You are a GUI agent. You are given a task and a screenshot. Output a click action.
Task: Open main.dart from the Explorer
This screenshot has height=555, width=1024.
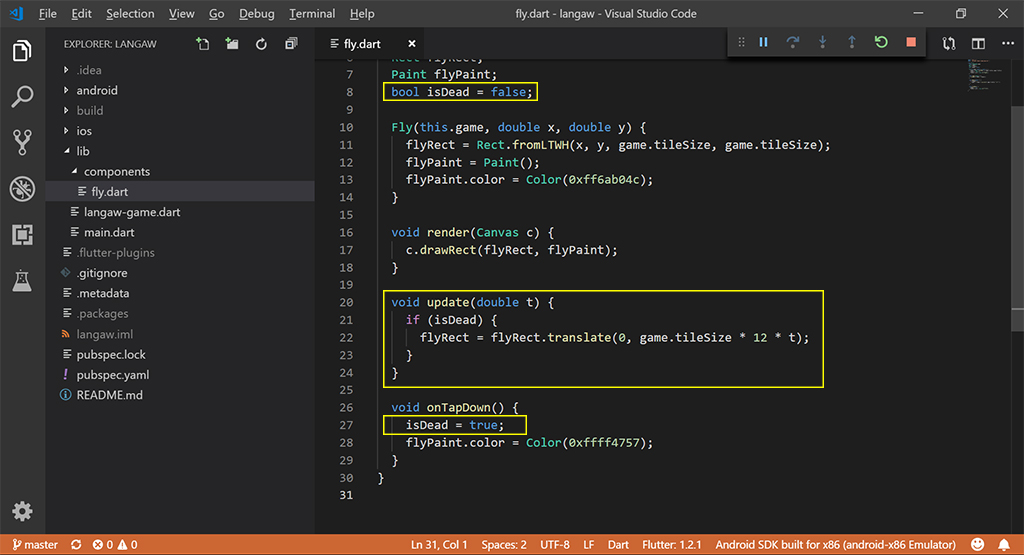pyautogui.click(x=109, y=232)
